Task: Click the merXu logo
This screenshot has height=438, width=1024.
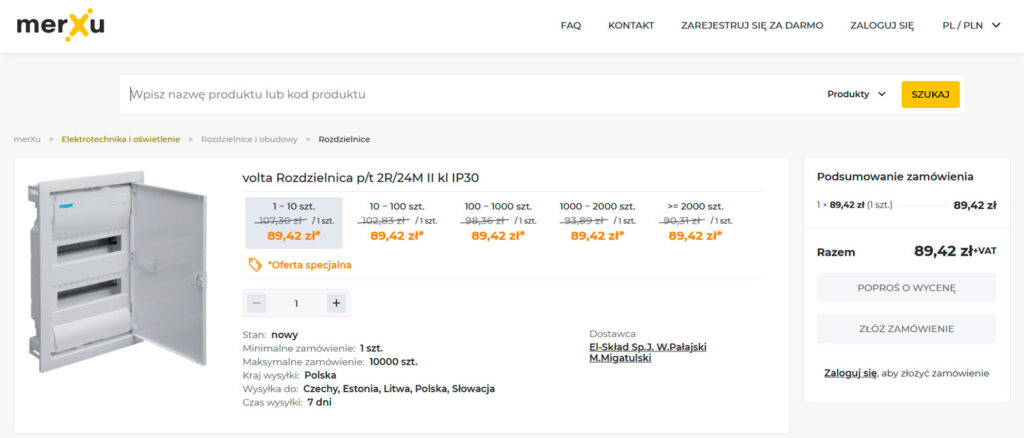Action: point(60,25)
